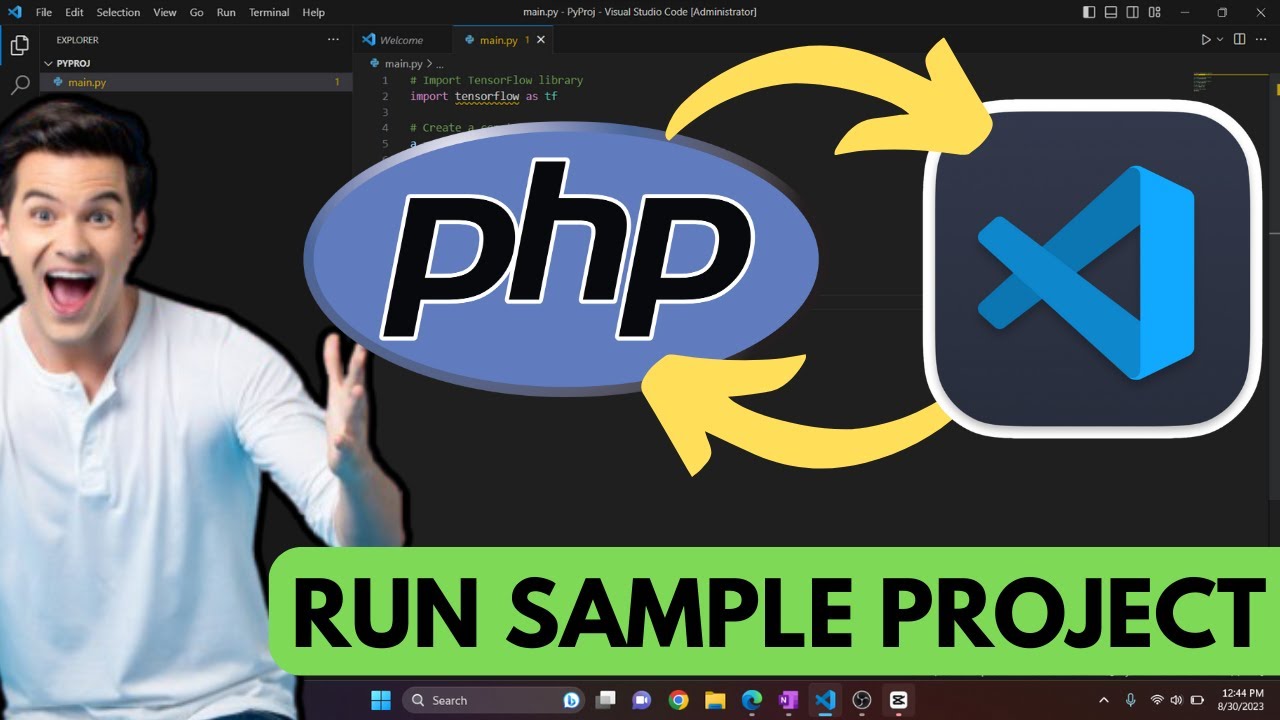This screenshot has width=1280, height=720.
Task: Click the microphone tray icon
Action: (x=1131, y=700)
